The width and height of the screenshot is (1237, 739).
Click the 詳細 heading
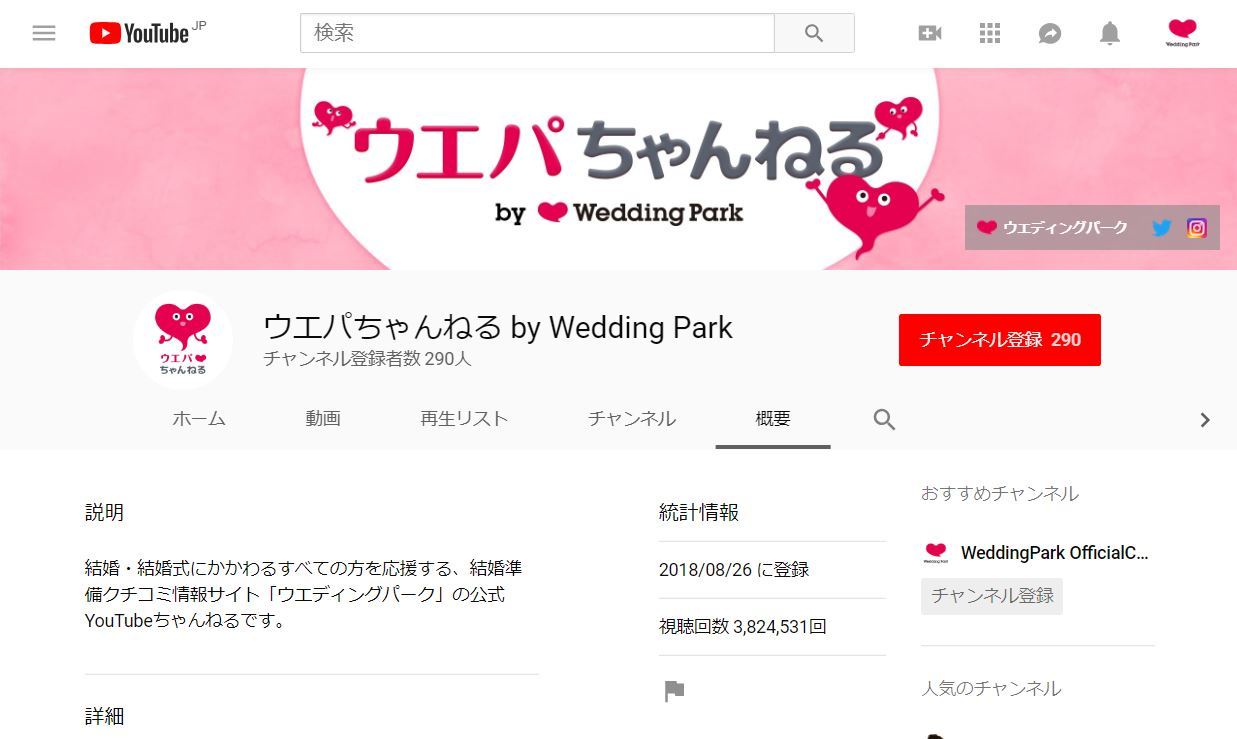point(104,716)
